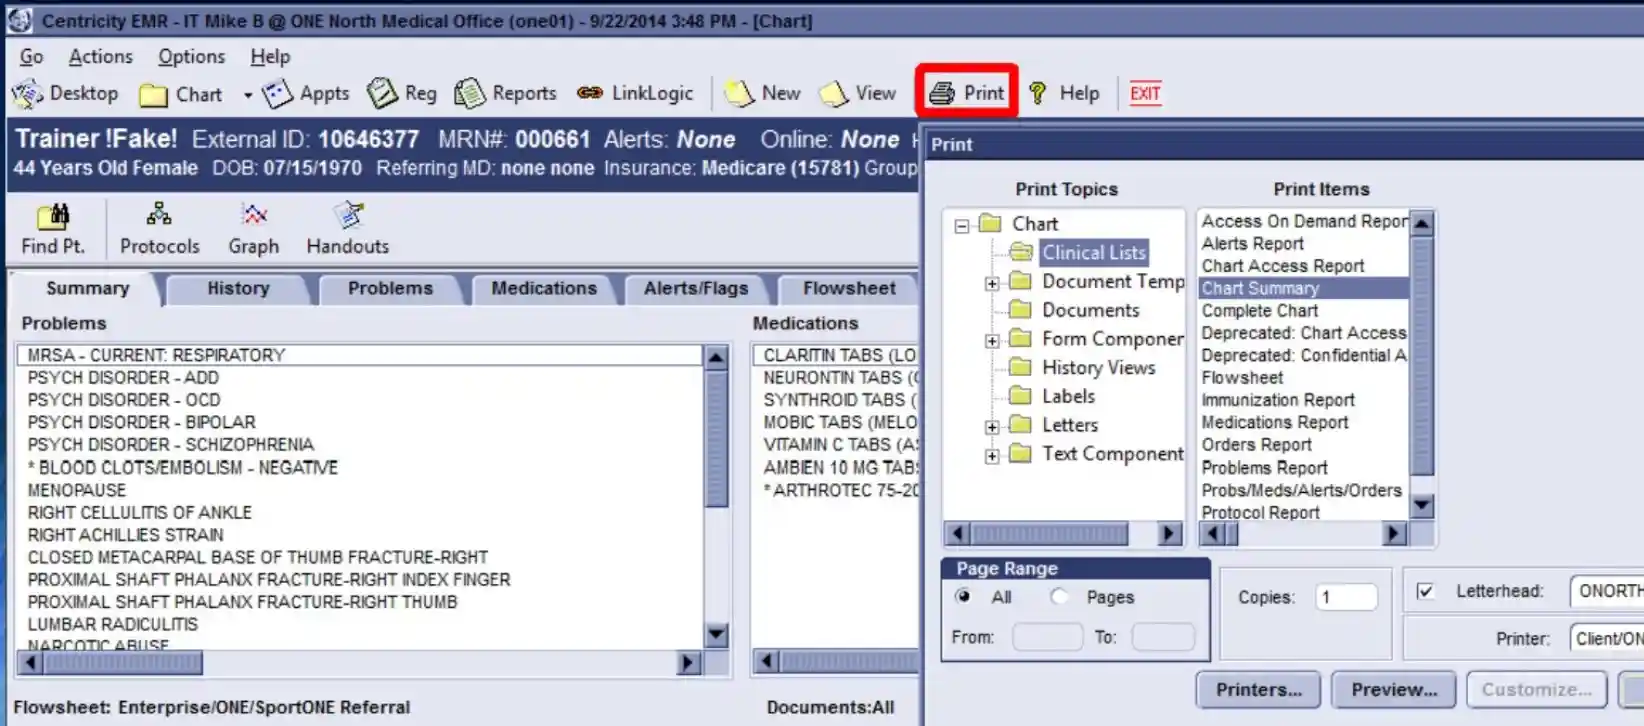Click the Copies input field
1644x726 pixels.
[x=1346, y=597]
